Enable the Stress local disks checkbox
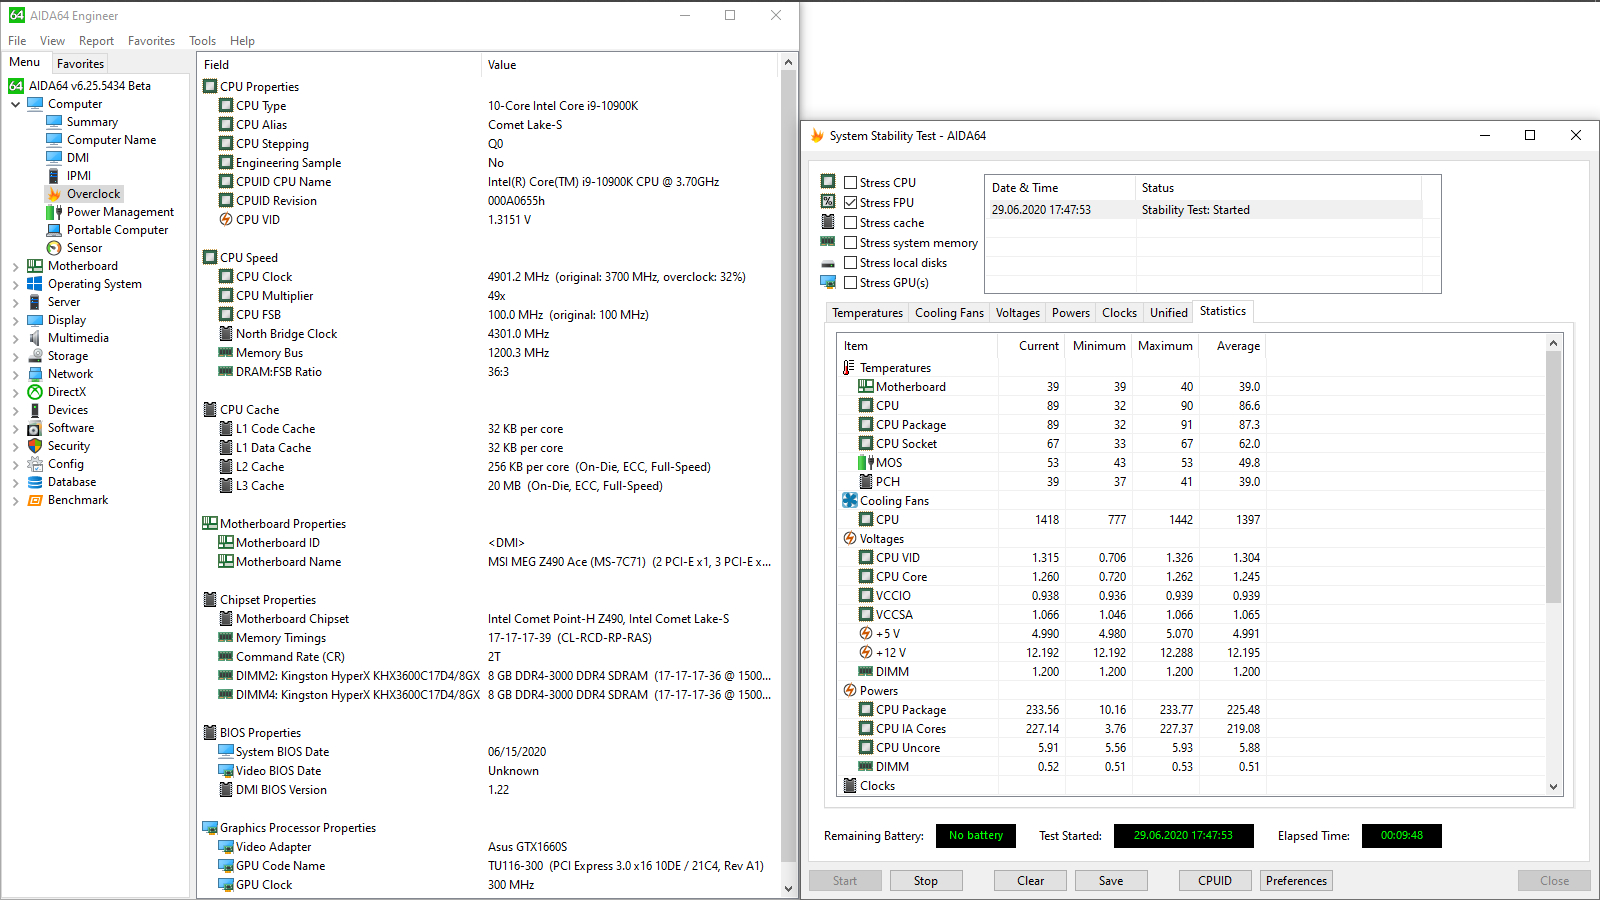The height and width of the screenshot is (900, 1600). tap(850, 263)
